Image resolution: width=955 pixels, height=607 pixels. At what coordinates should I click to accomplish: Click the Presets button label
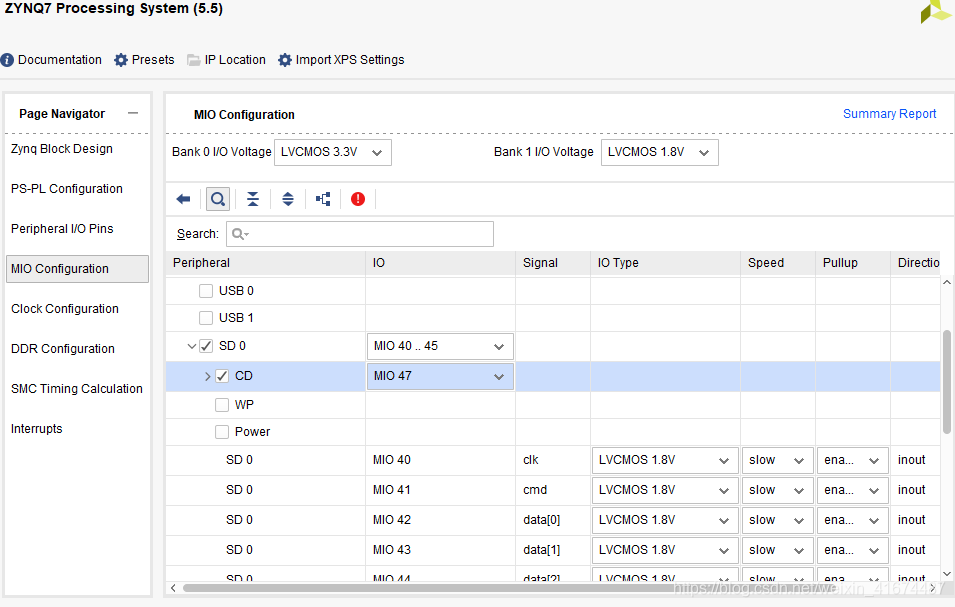point(153,60)
